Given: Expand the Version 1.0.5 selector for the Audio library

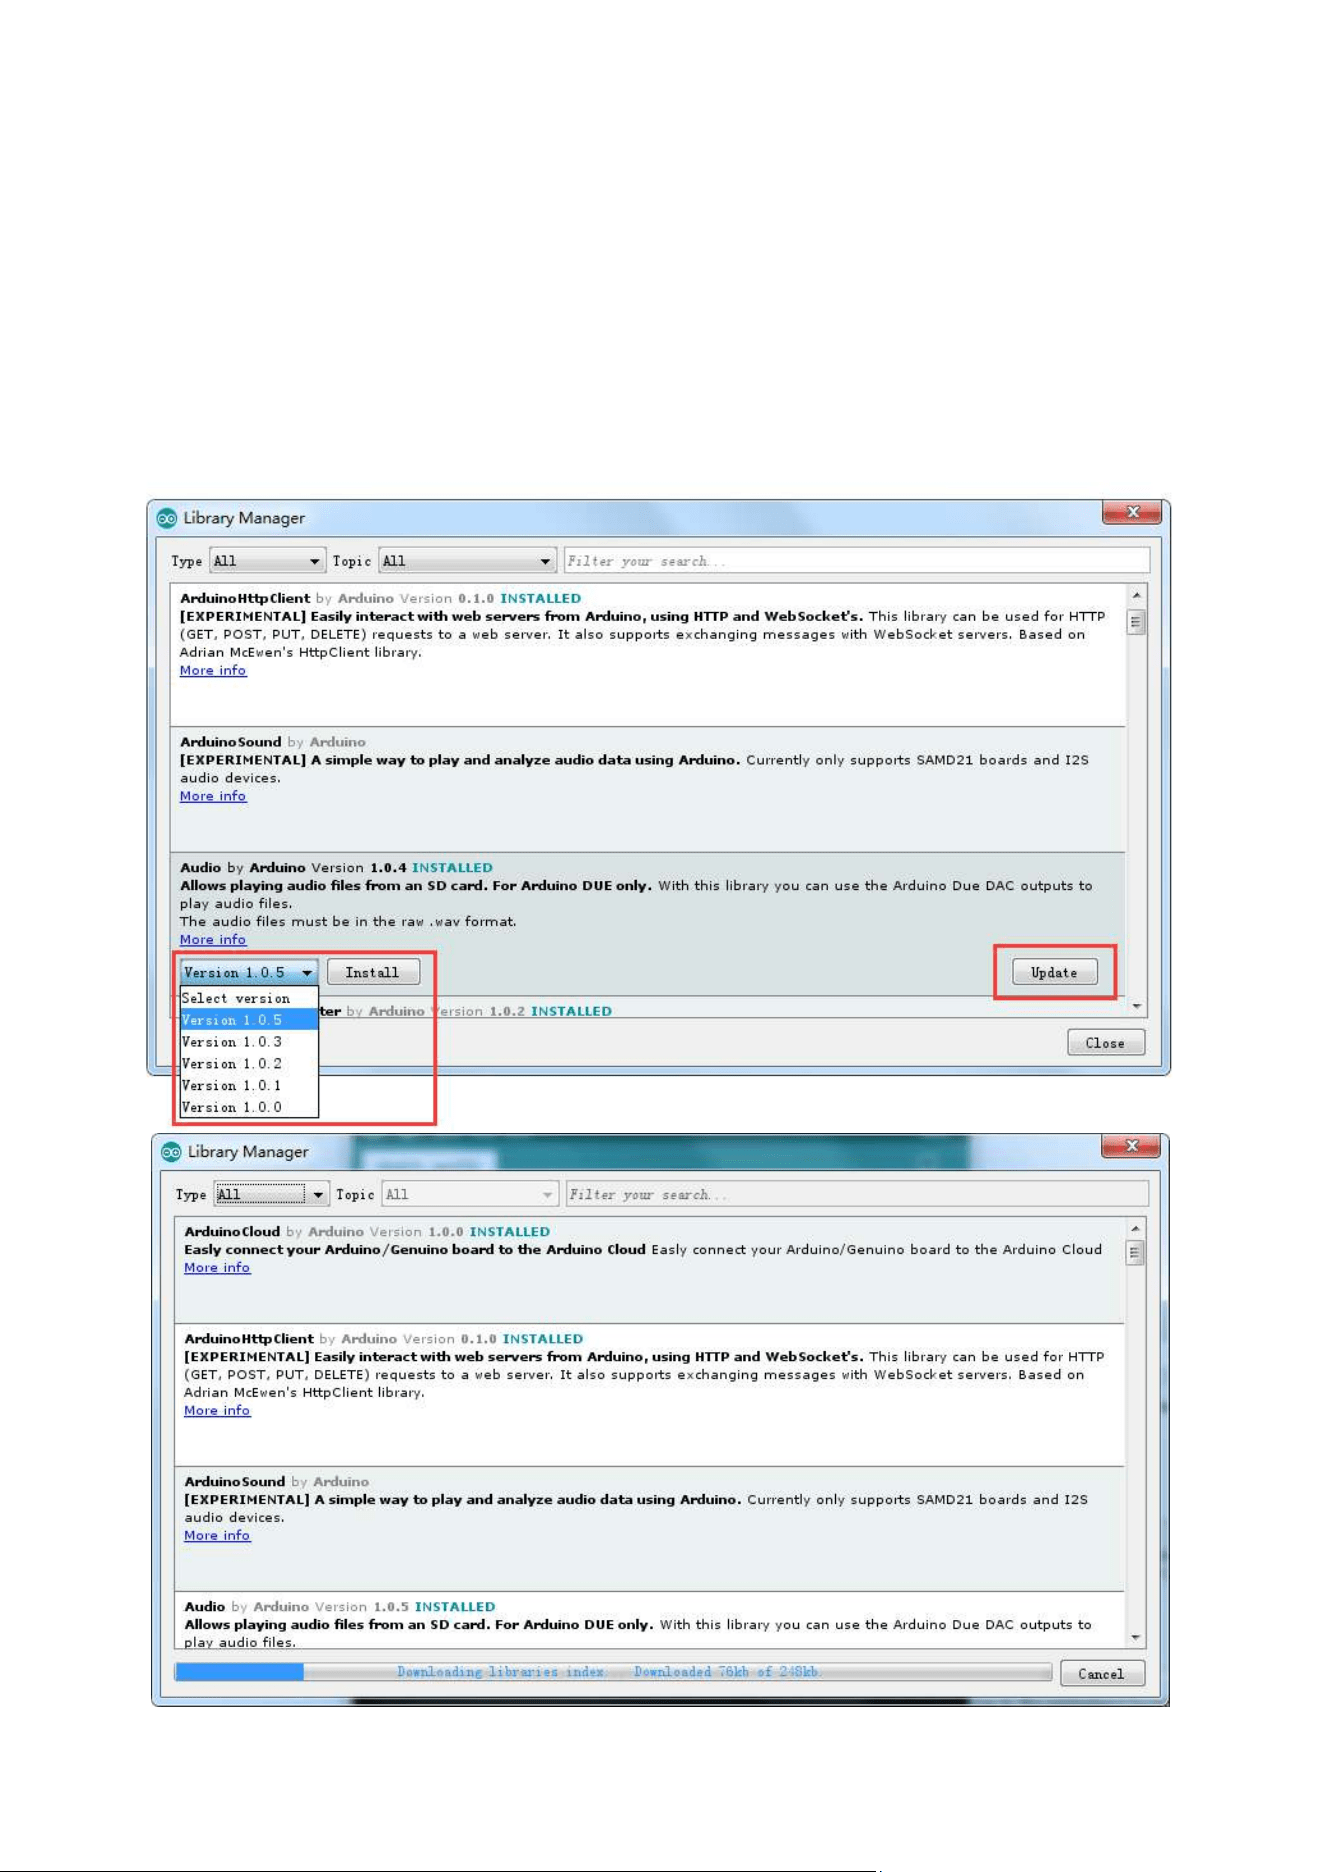Looking at the screenshot, I should (249, 972).
